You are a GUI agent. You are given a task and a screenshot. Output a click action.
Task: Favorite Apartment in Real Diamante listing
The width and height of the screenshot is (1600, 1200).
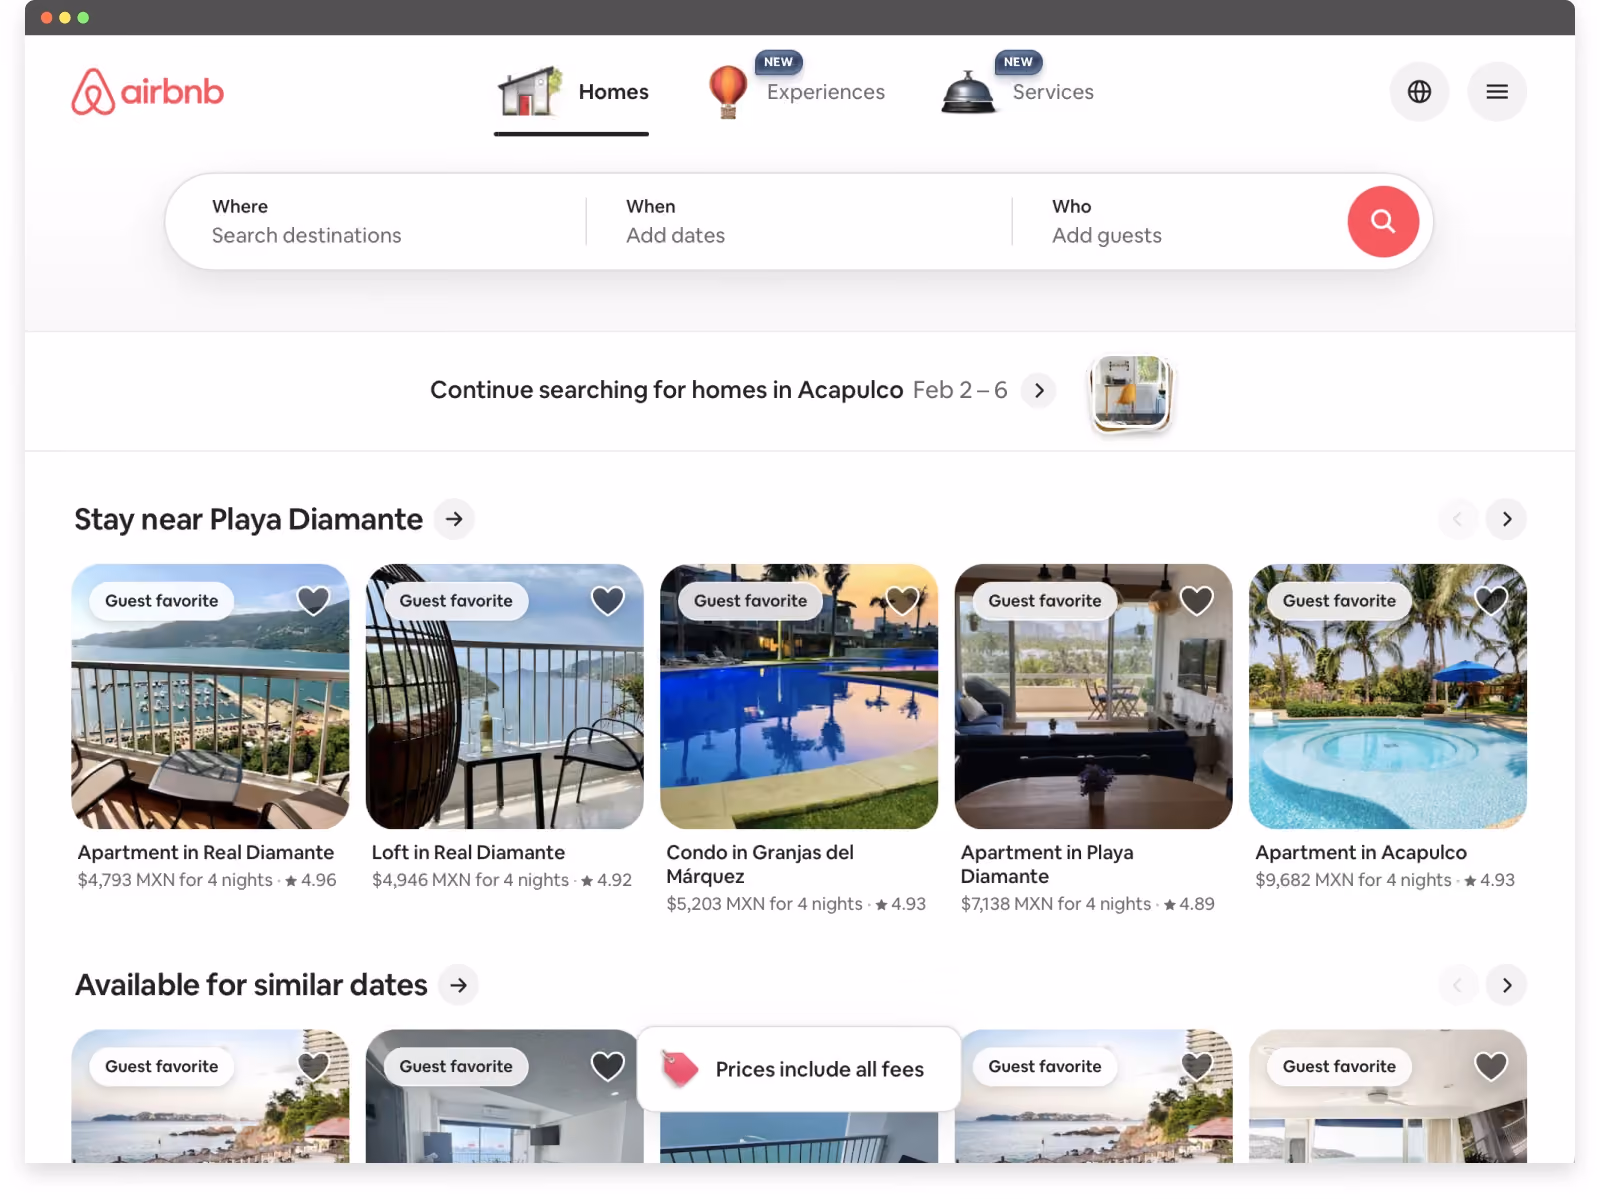tap(313, 600)
